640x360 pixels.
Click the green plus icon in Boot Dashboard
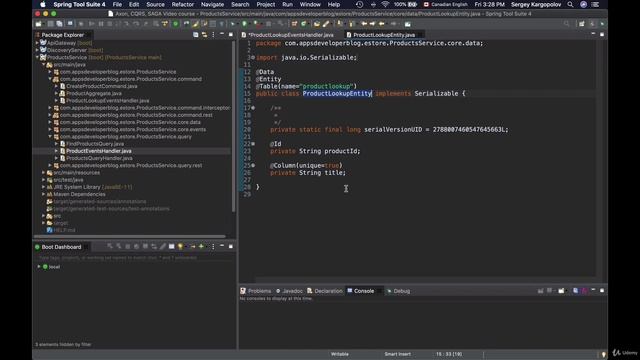[201, 247]
